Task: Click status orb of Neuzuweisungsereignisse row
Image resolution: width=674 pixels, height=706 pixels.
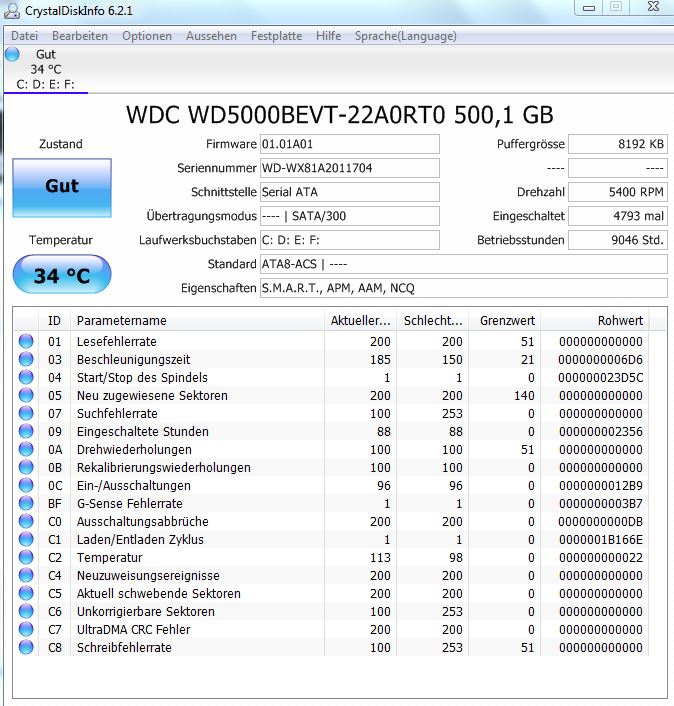Action: pyautogui.click(x=26, y=575)
